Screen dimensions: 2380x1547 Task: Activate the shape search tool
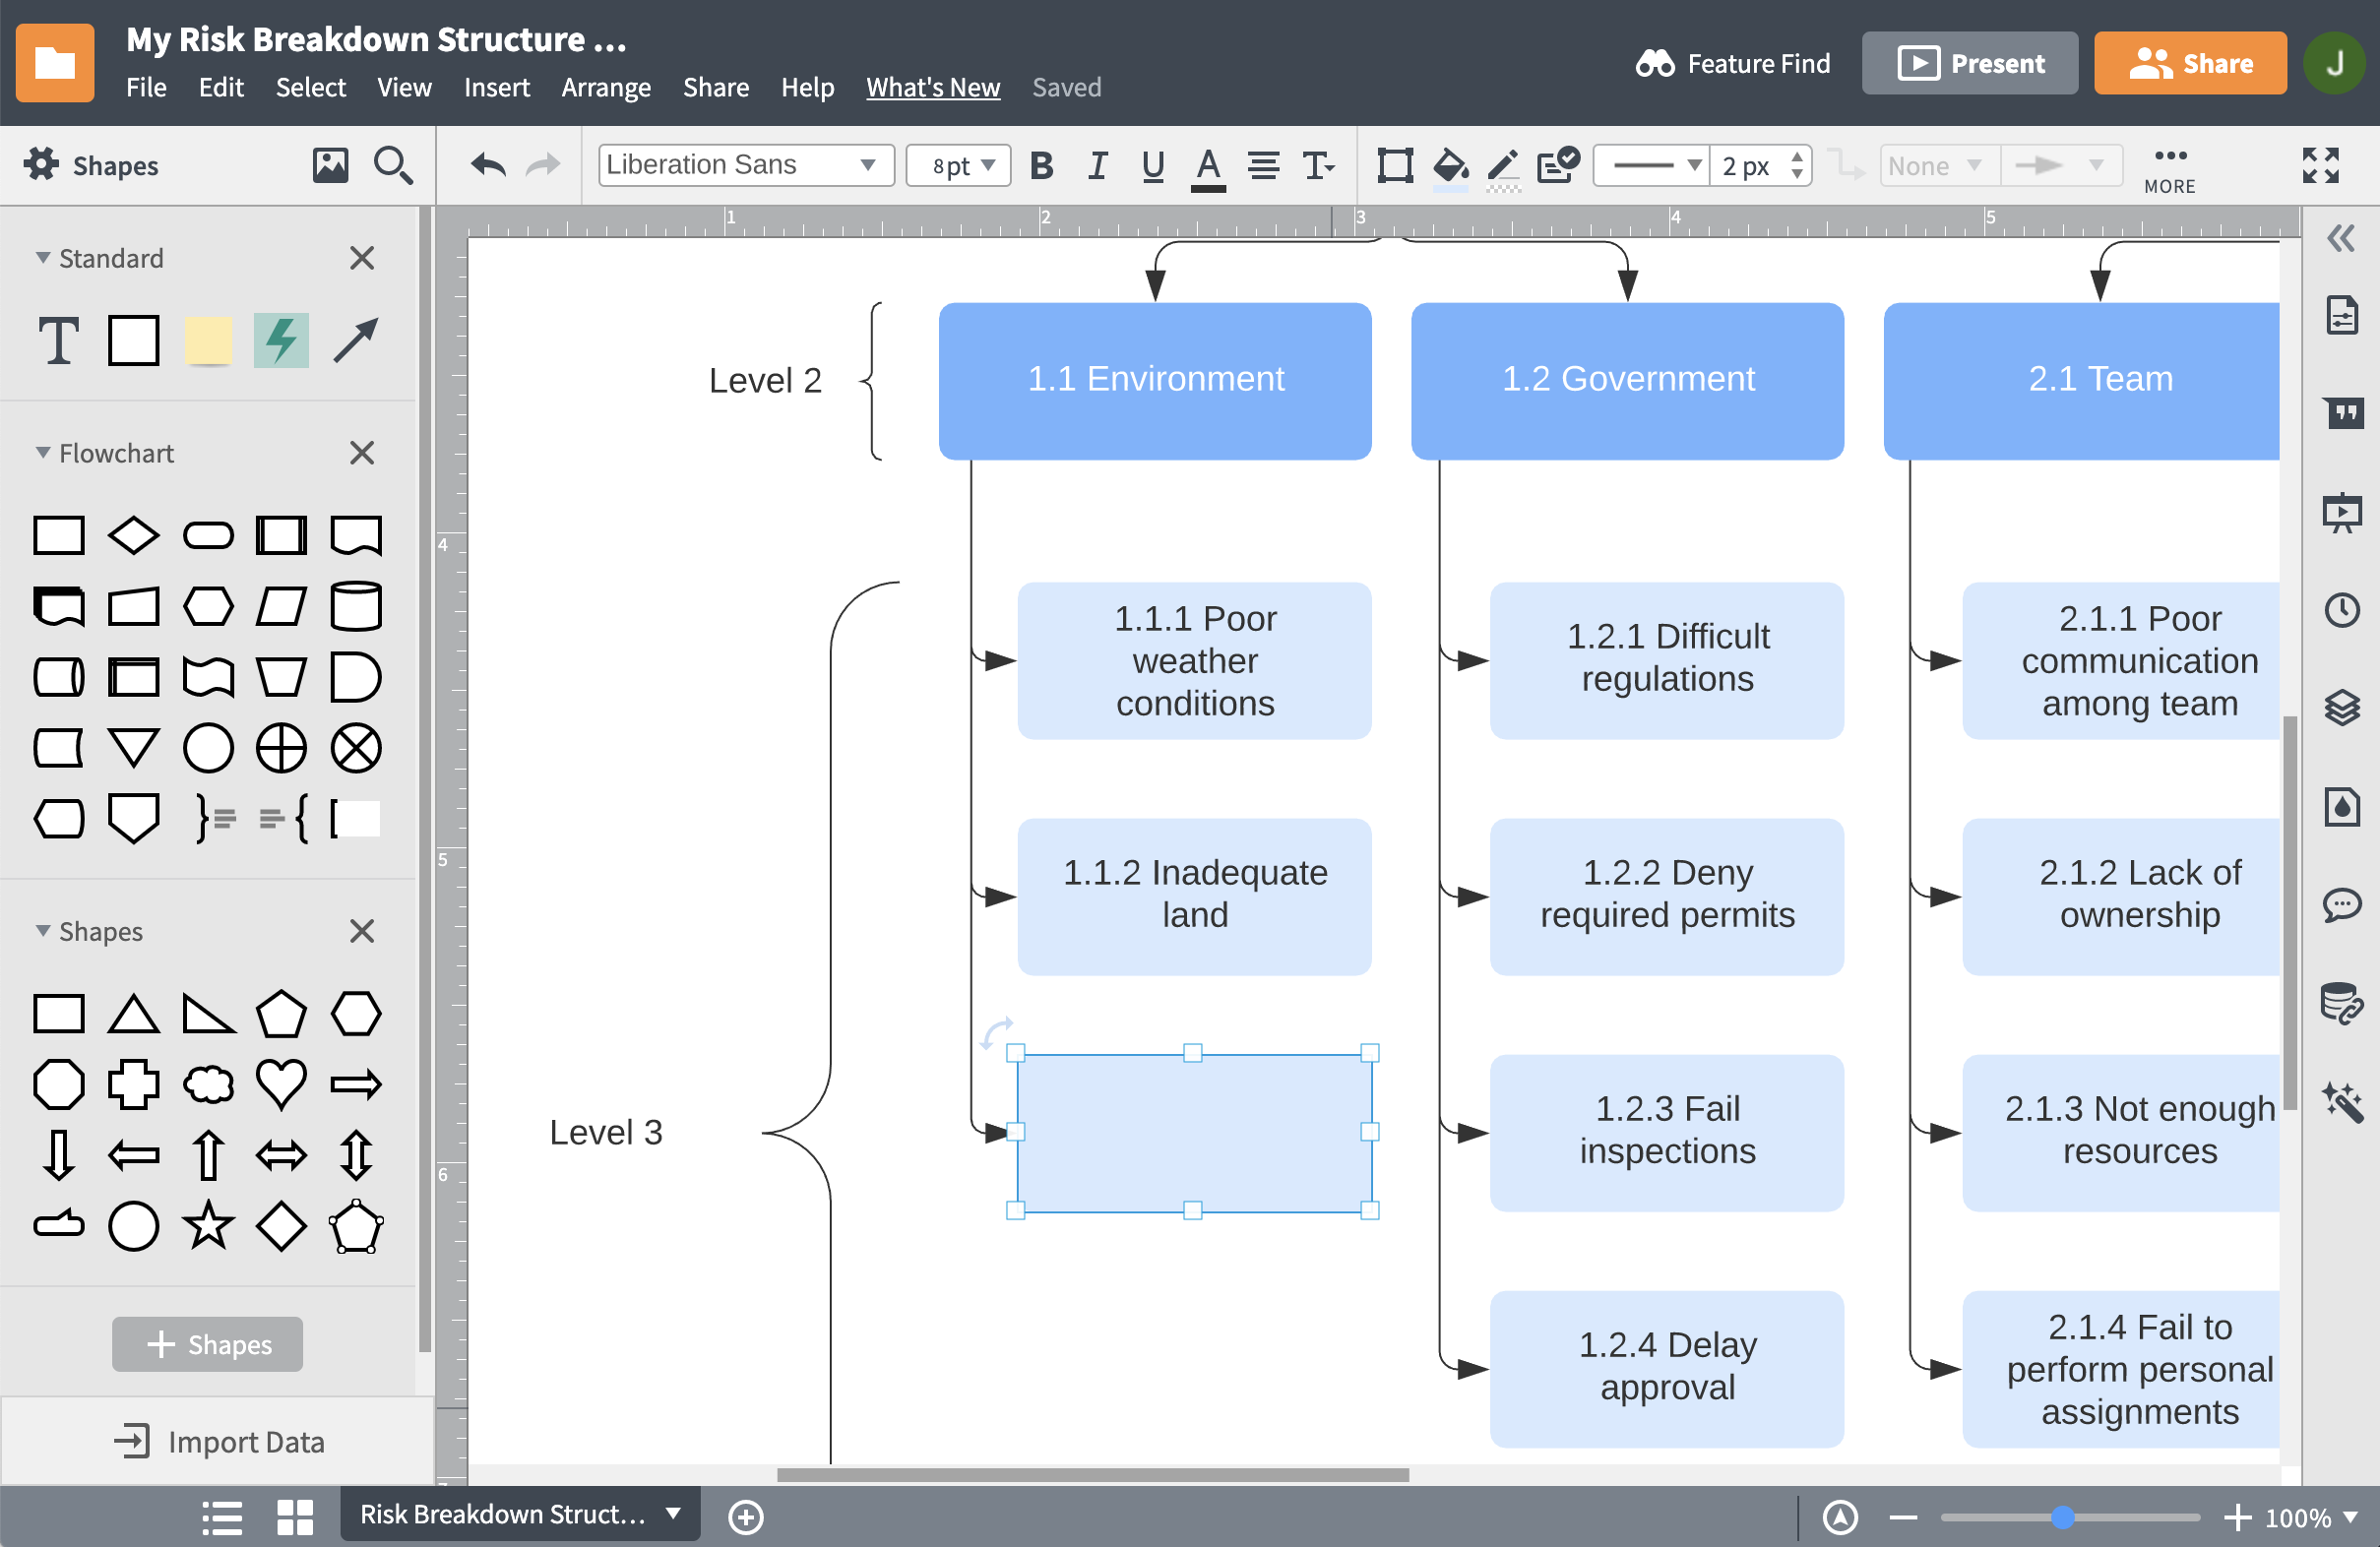(393, 165)
